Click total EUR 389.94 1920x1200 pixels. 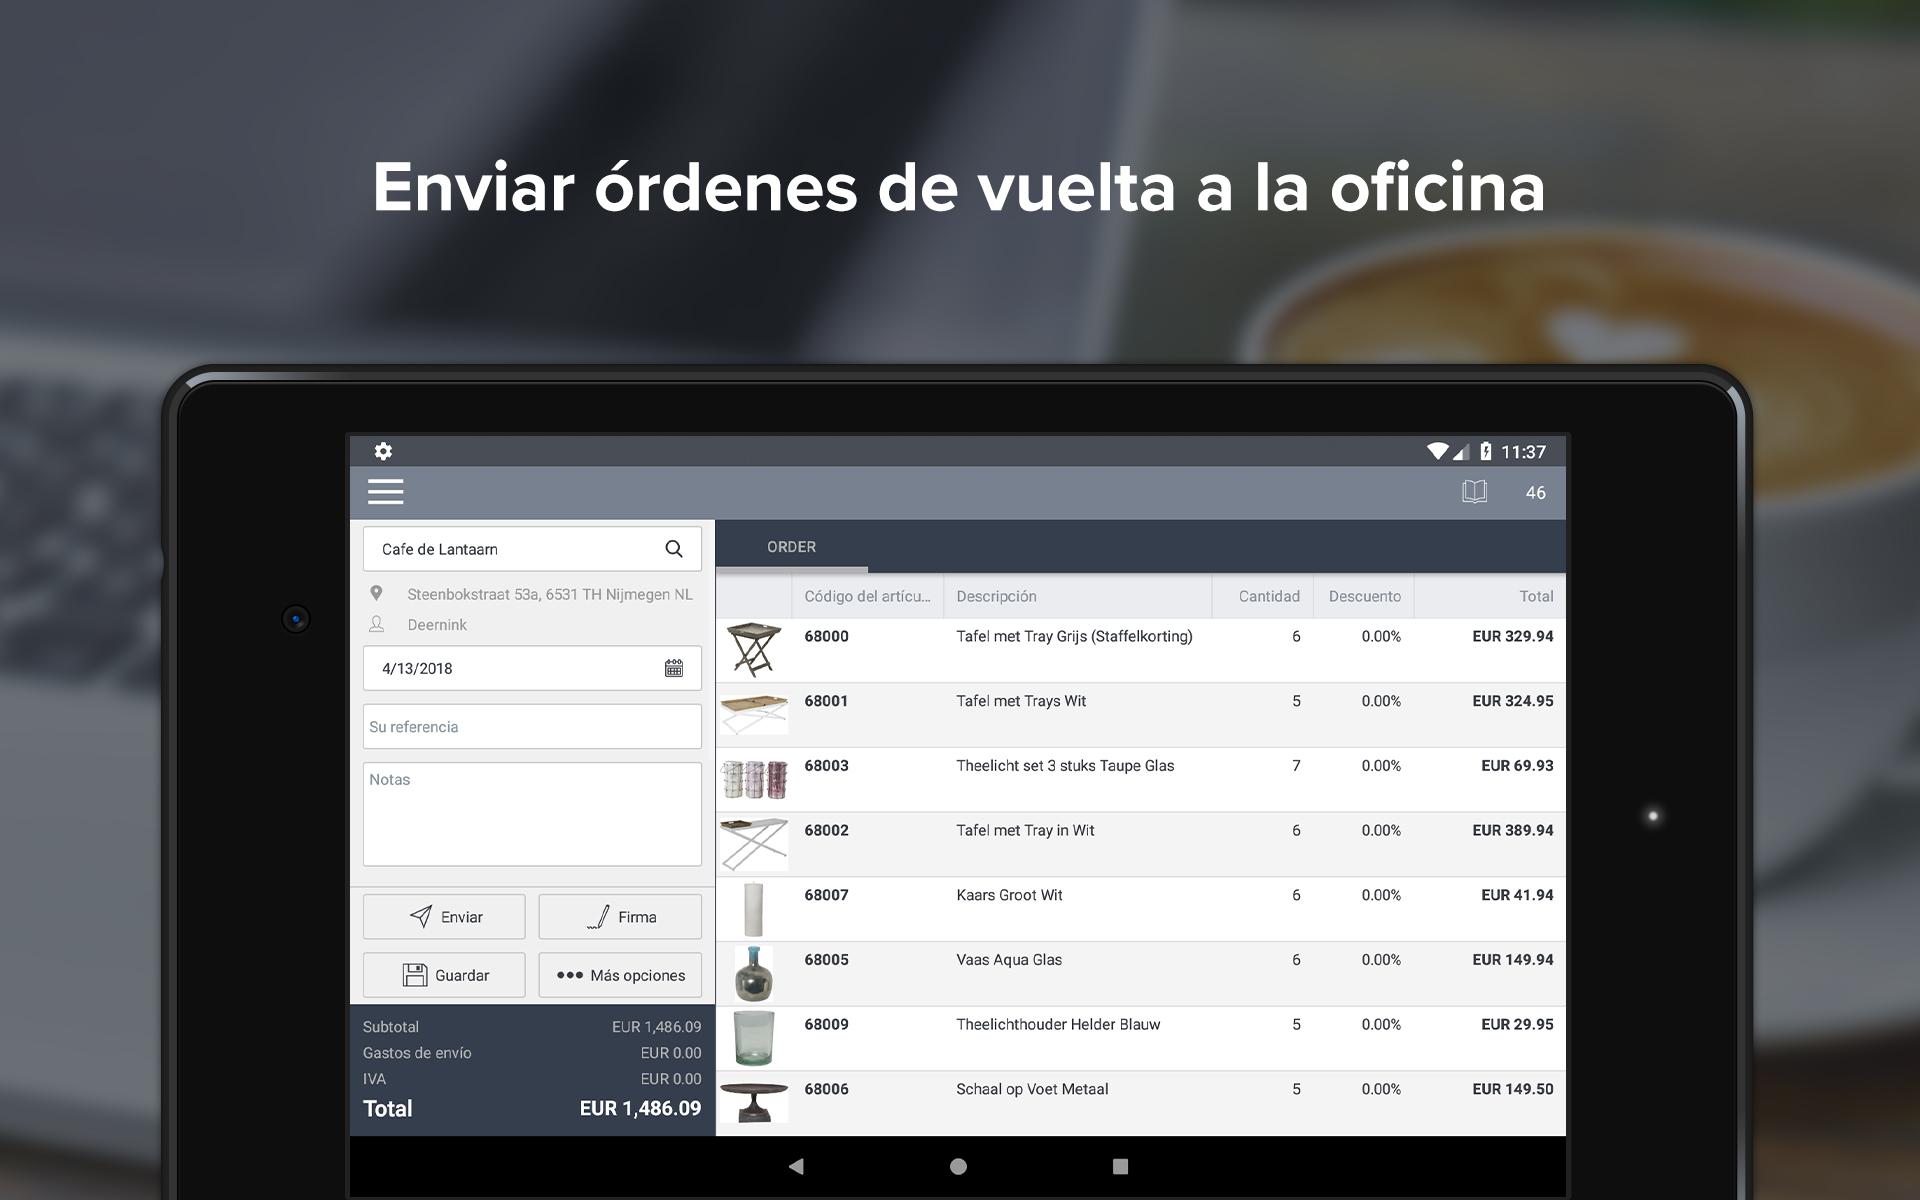1512,830
